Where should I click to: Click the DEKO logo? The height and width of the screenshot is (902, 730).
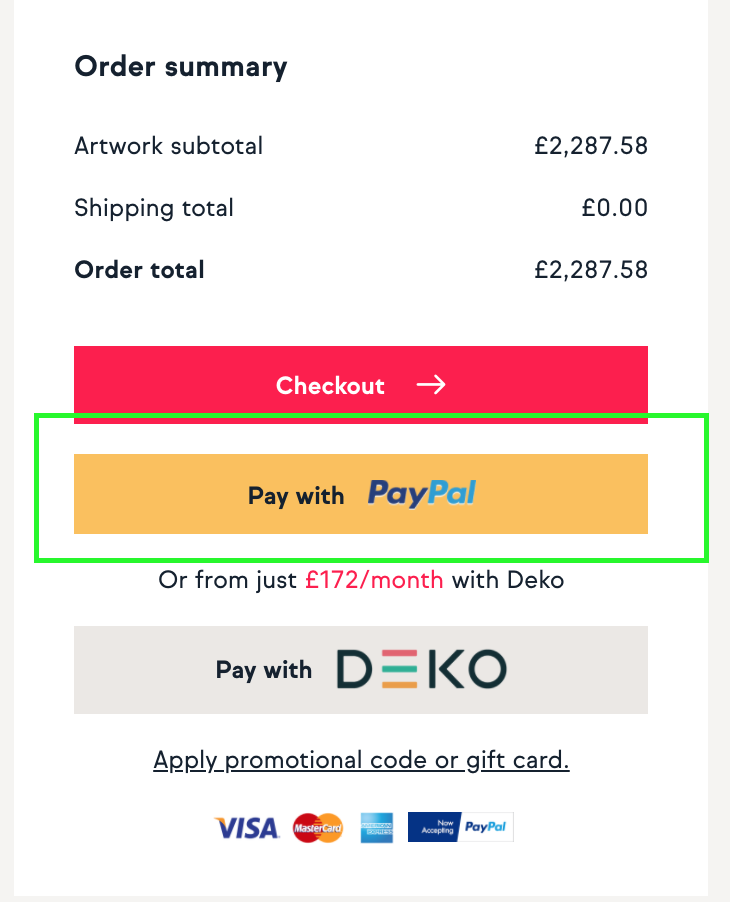422,669
